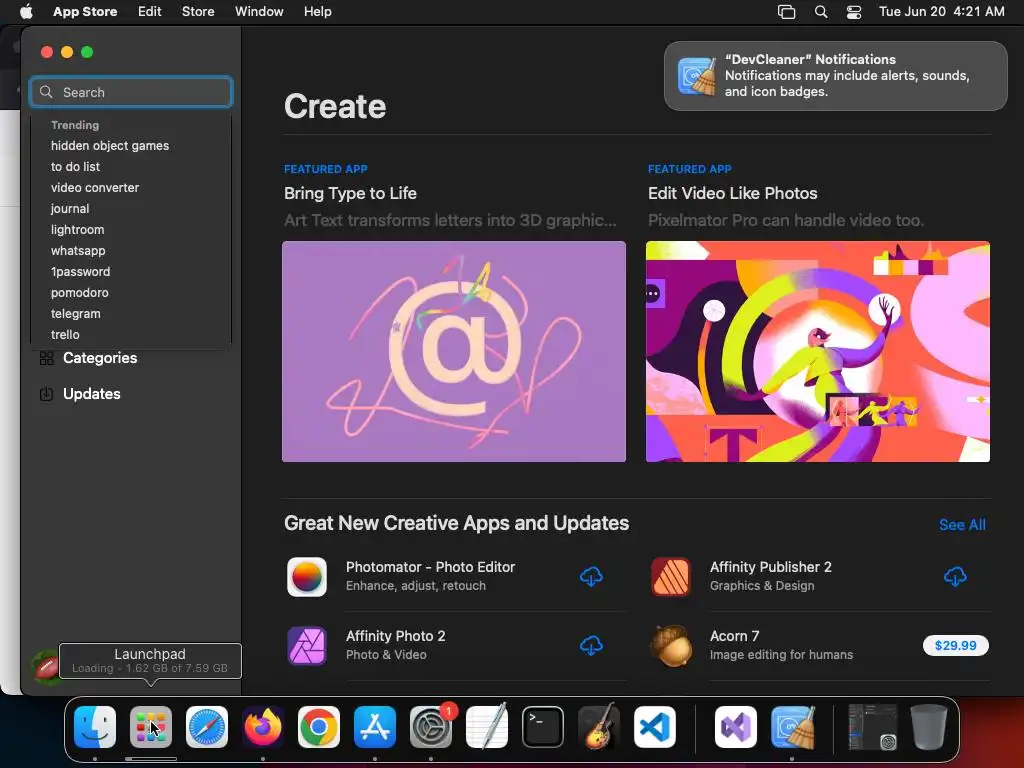Open the Apple menu
Image resolution: width=1024 pixels, height=768 pixels.
[26, 12]
